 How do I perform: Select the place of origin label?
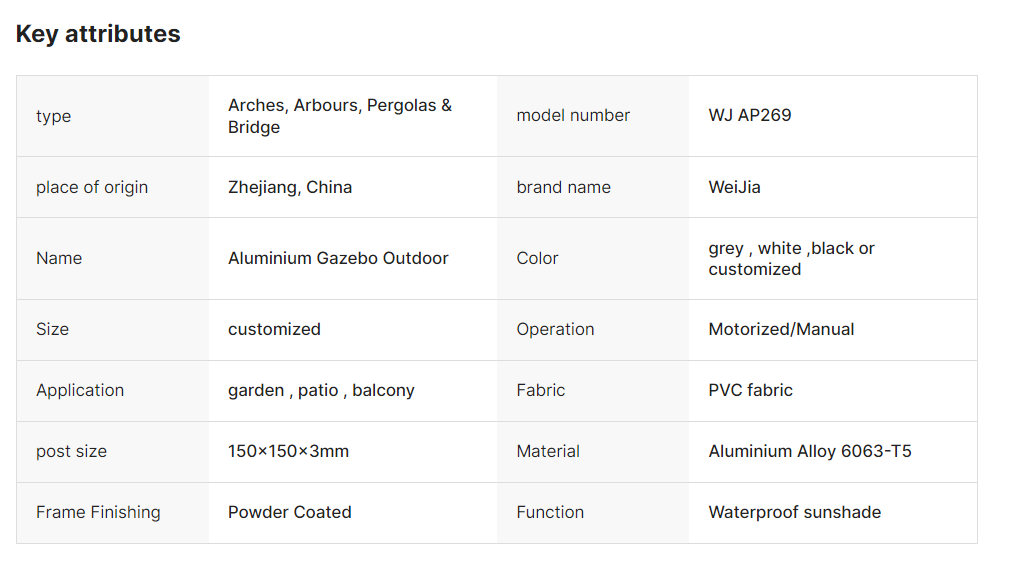[x=92, y=187]
